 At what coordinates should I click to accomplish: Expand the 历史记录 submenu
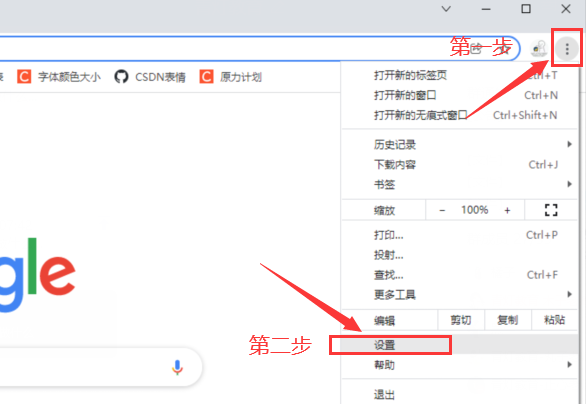(x=460, y=145)
